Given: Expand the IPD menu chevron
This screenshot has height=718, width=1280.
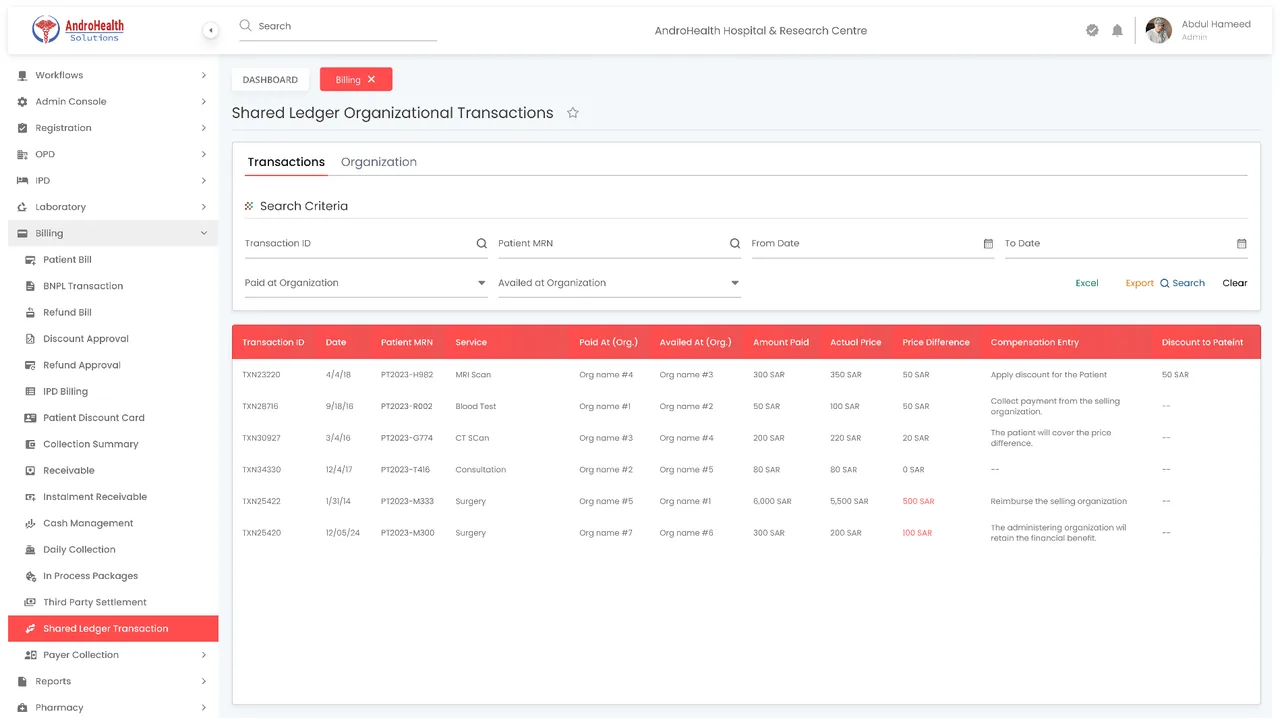Looking at the screenshot, I should pyautogui.click(x=203, y=180).
